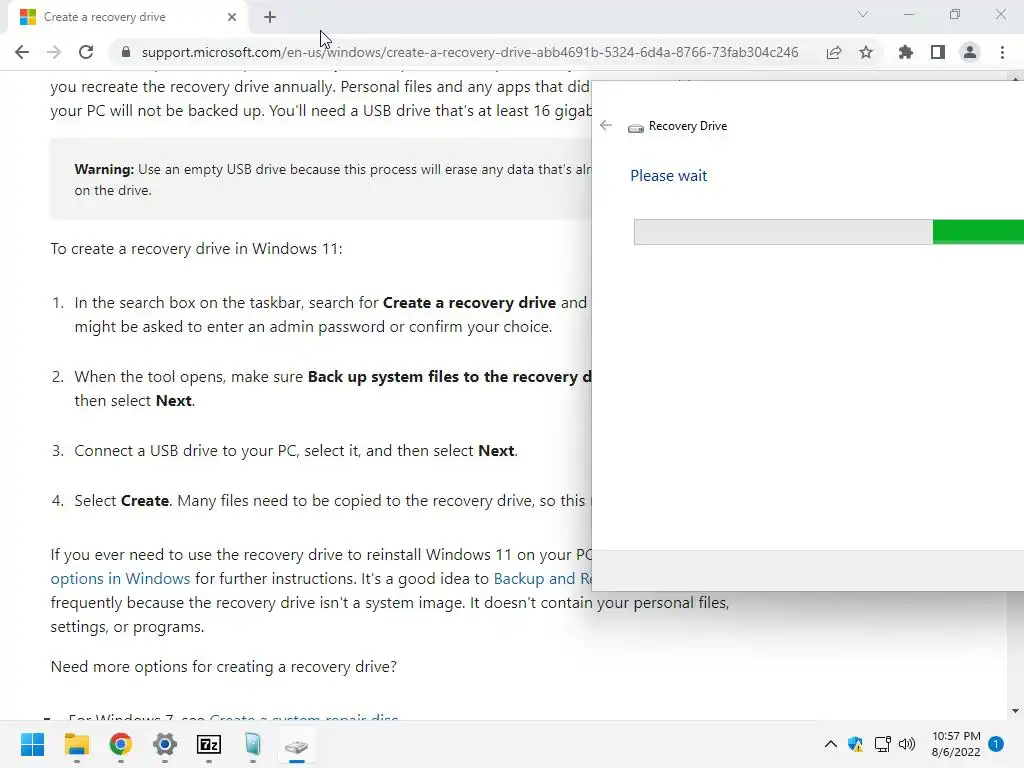Select the 'Create a recovery drive' tab
Image resolution: width=1024 pixels, height=768 pixels.
coord(127,17)
